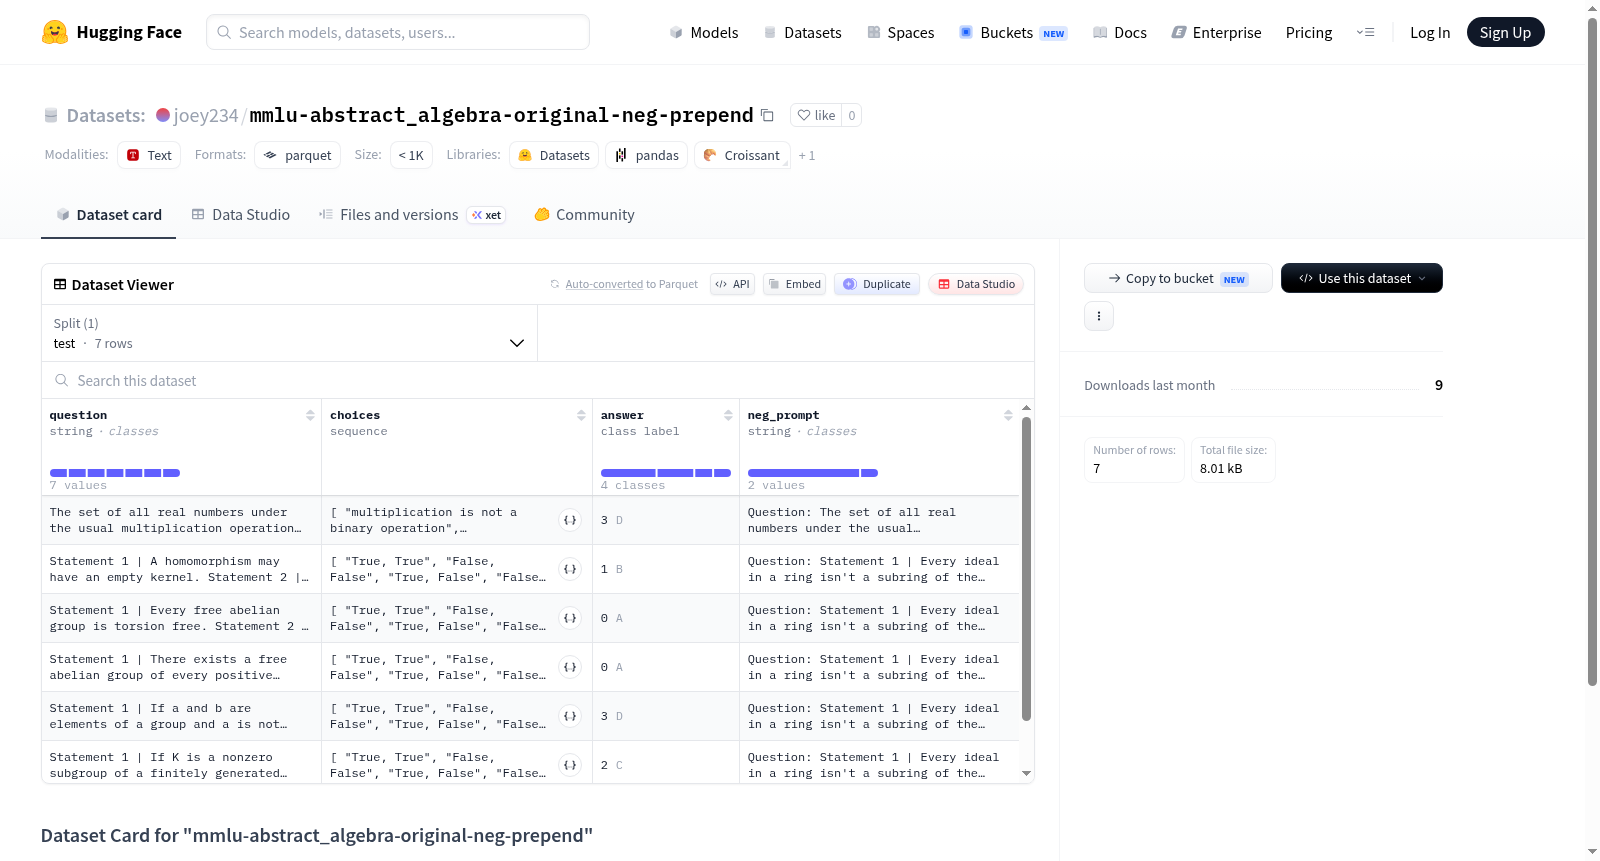Click the search magnifier in the dataset search
Image resolution: width=1600 pixels, height=861 pixels.
(62, 380)
